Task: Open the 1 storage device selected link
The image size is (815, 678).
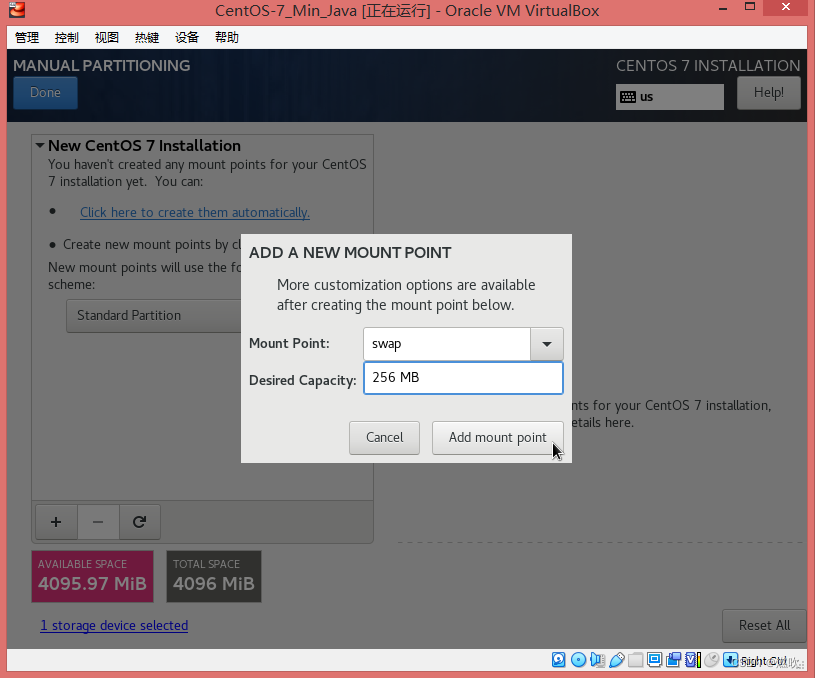Action: 114,625
